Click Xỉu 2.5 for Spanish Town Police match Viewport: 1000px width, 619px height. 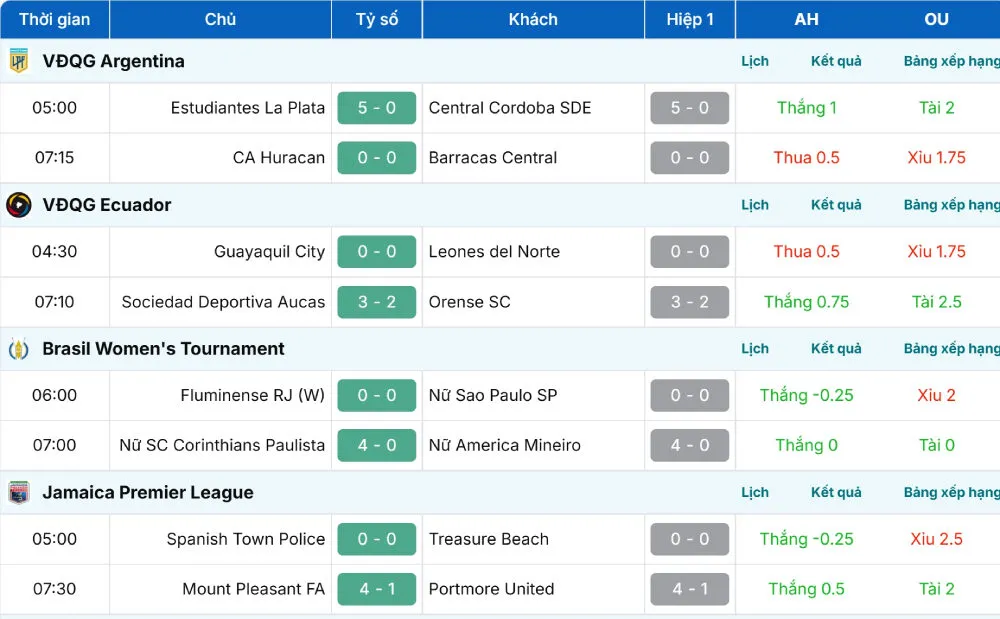[936, 539]
